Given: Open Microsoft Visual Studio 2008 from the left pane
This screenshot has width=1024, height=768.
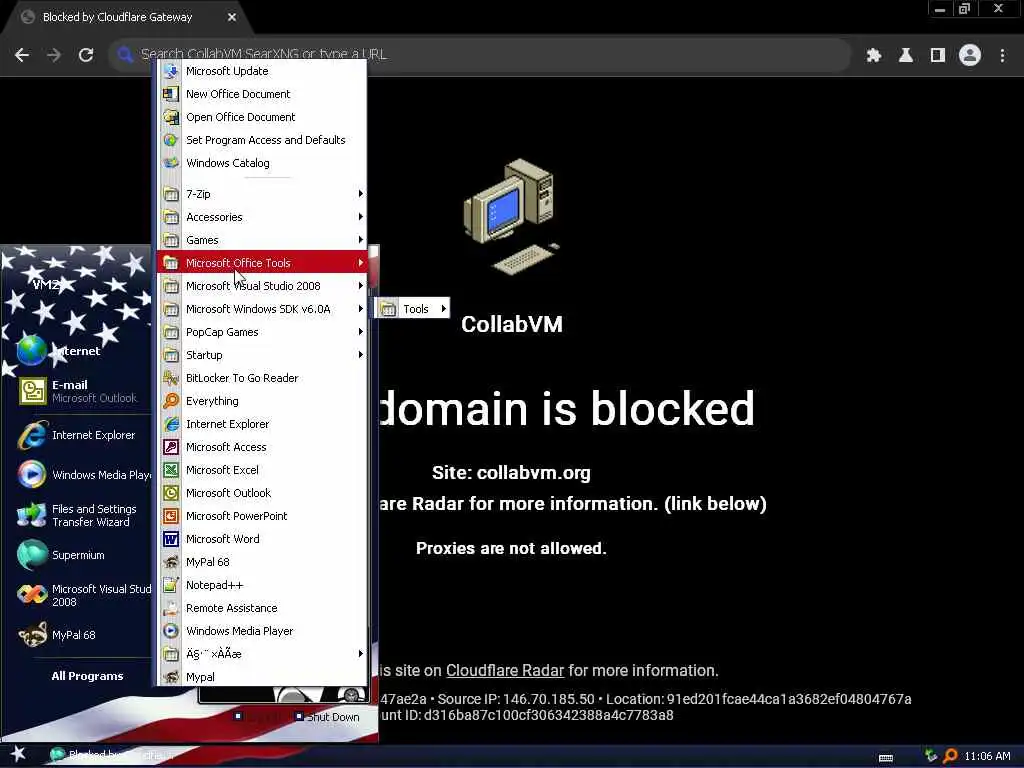Looking at the screenshot, I should point(84,595).
